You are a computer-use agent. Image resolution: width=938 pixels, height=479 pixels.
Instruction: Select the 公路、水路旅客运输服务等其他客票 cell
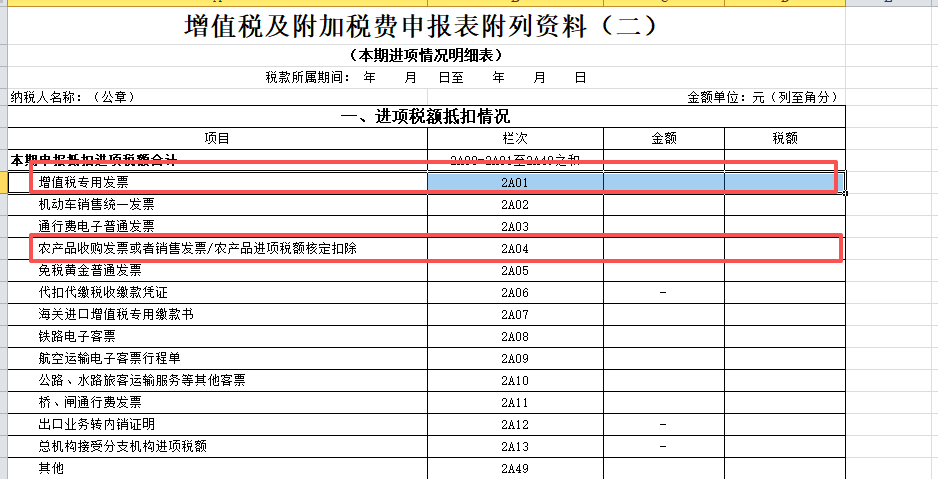tap(217, 381)
